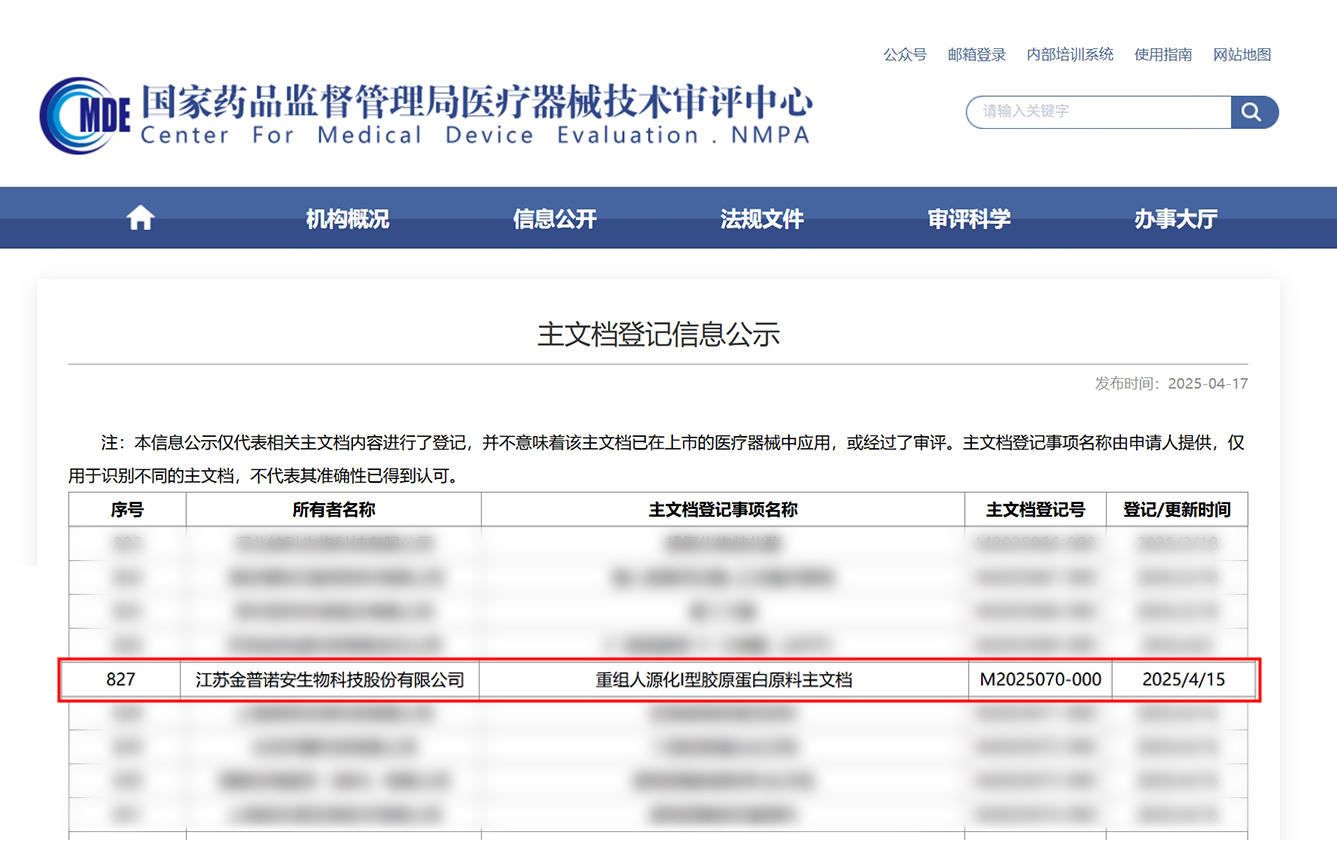The width and height of the screenshot is (1337, 859).
Task: Click the 公众号 link at top
Action: (x=904, y=55)
